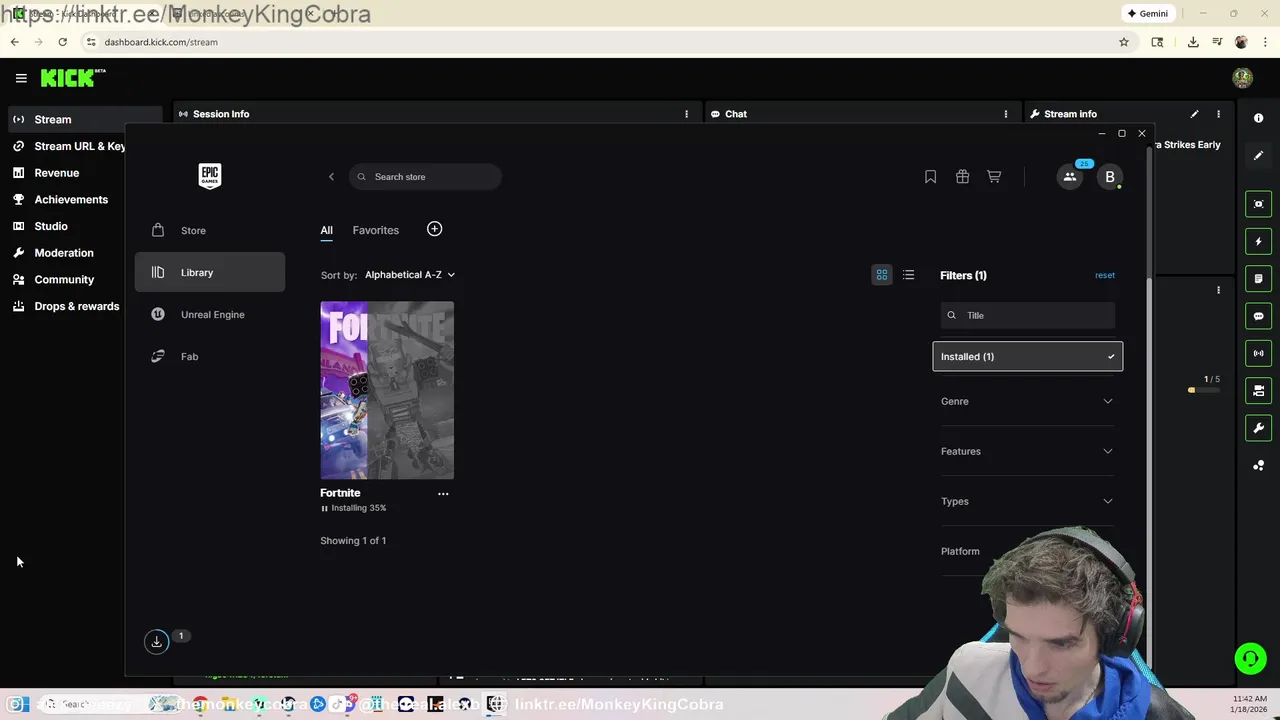
Task: Click the Search store field
Action: (x=425, y=177)
